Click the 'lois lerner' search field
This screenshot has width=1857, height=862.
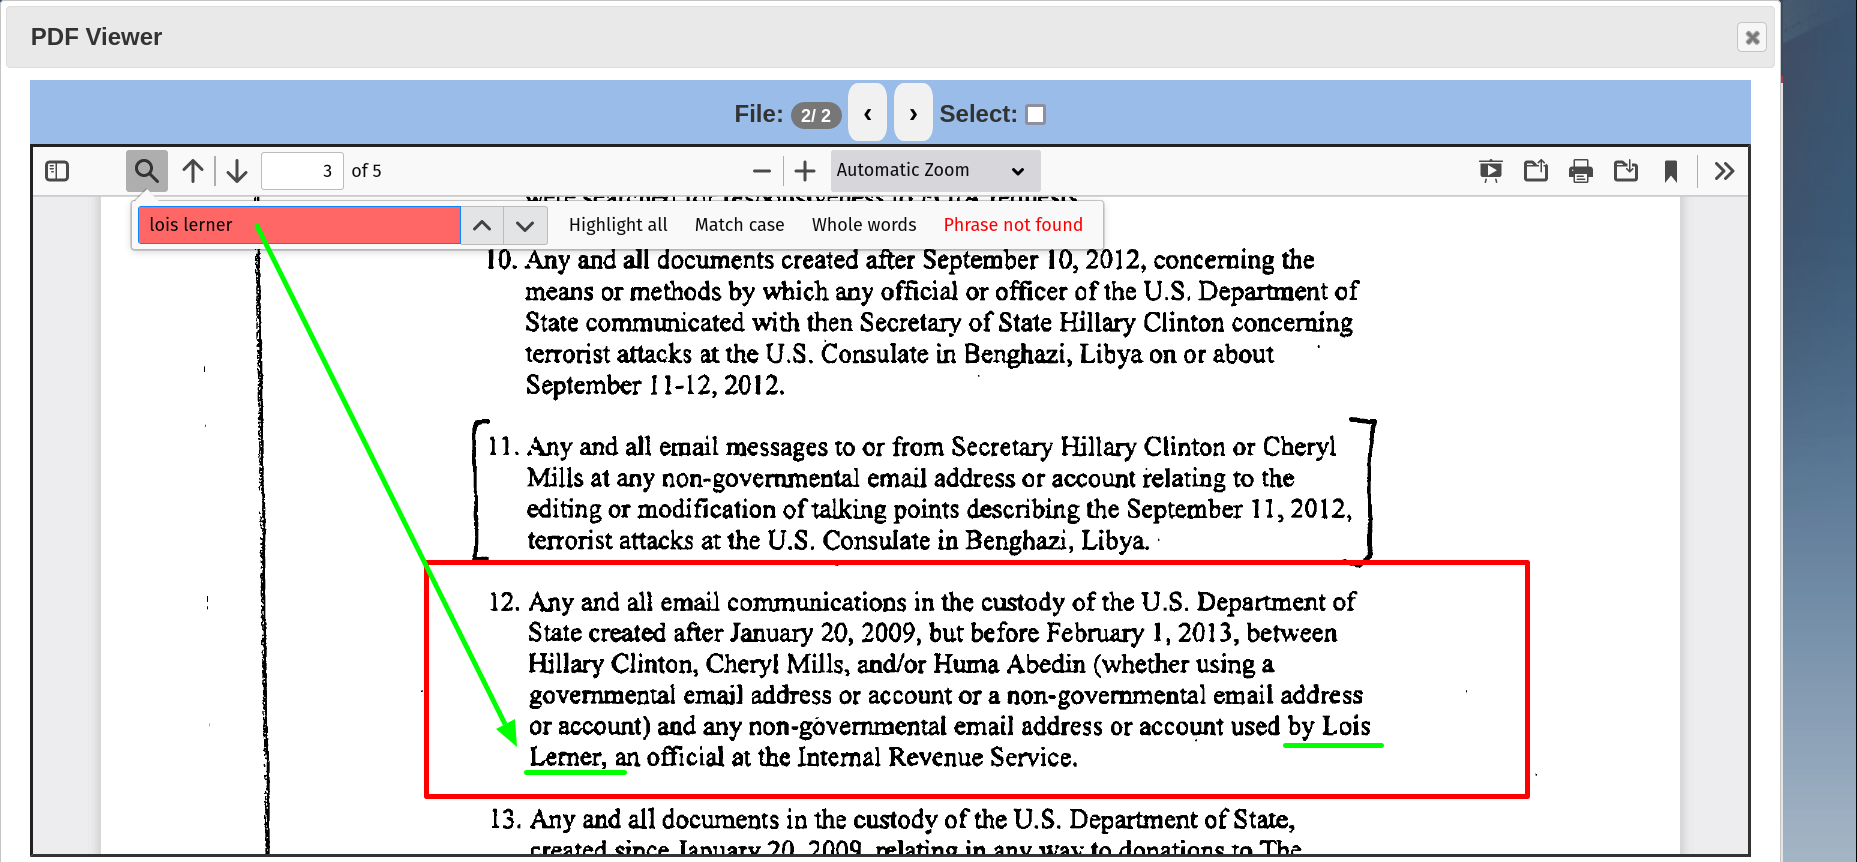point(299,225)
